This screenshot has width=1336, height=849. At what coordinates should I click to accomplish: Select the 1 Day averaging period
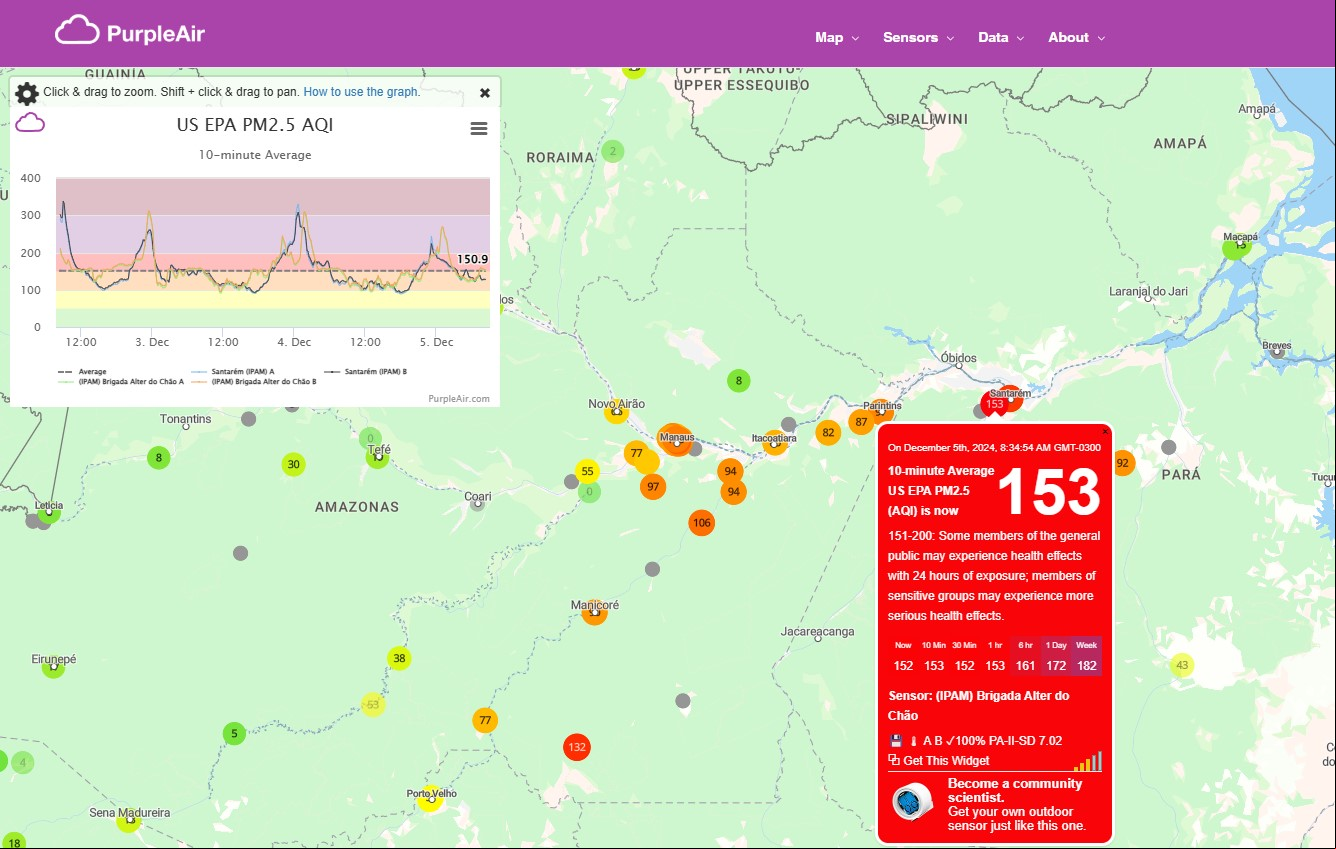pyautogui.click(x=1056, y=656)
